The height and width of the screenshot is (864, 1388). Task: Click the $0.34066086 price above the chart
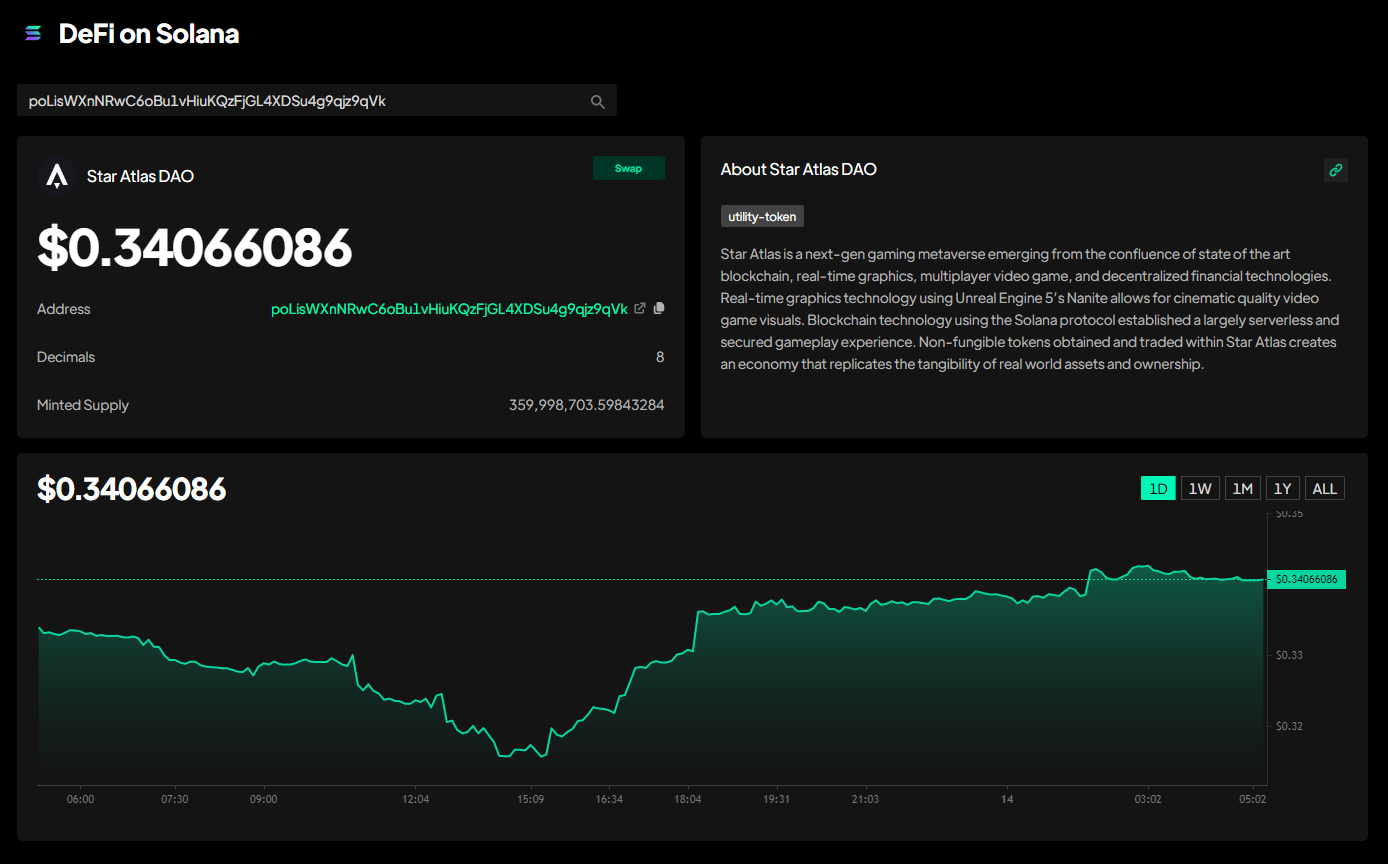(132, 489)
